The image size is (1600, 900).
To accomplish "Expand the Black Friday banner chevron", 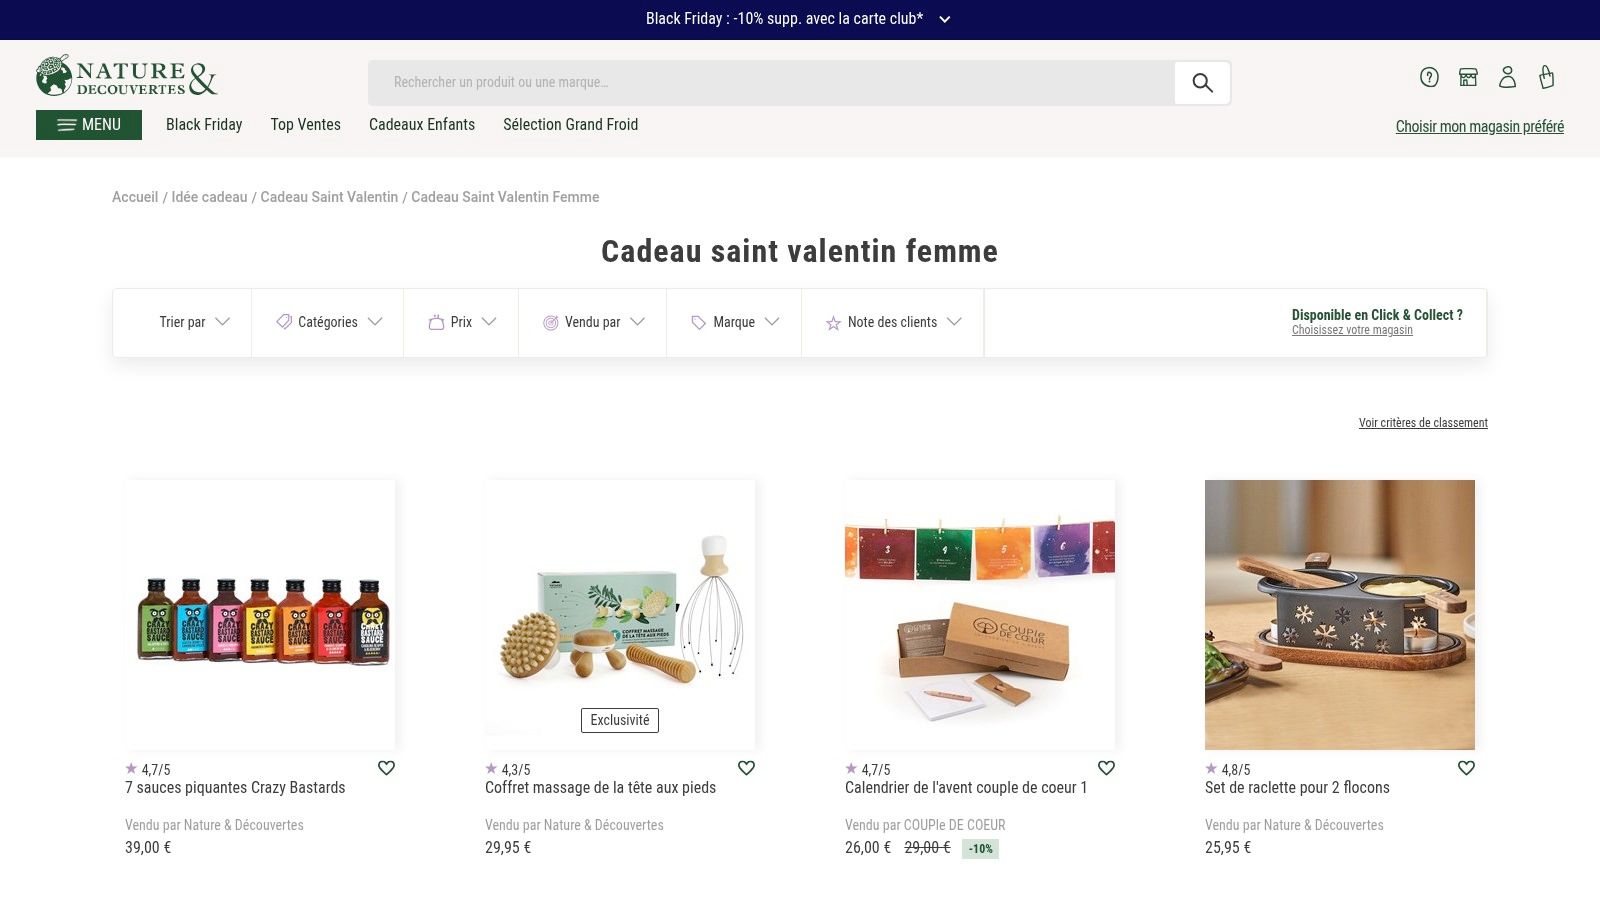I will [x=944, y=19].
